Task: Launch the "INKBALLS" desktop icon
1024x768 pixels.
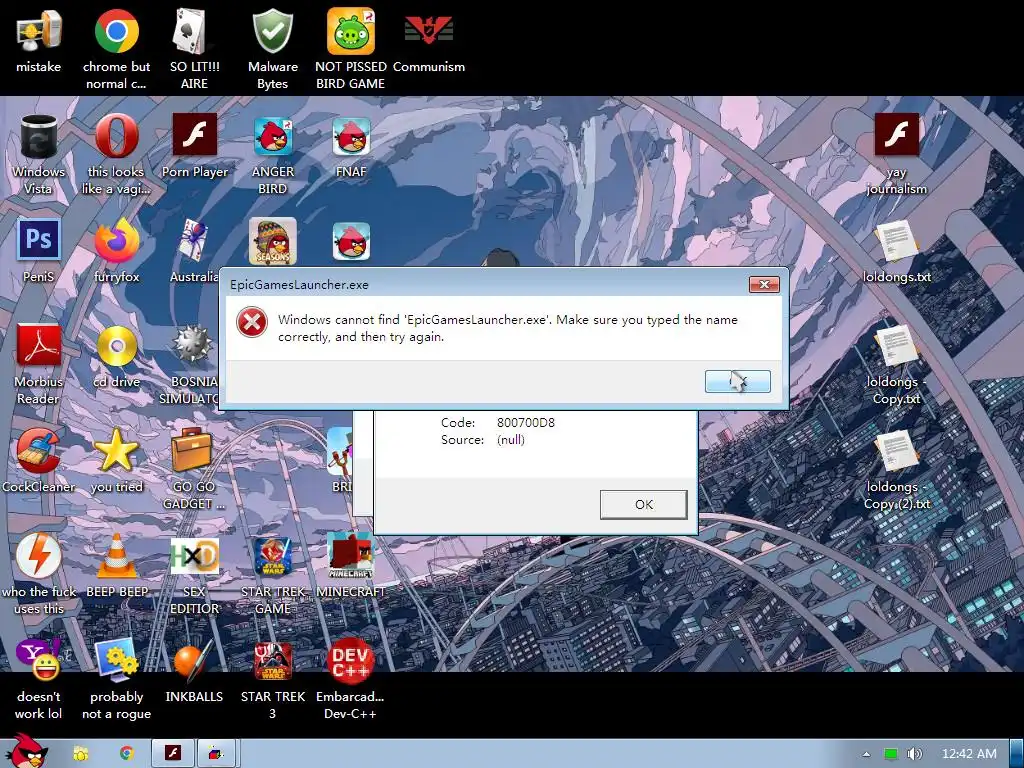Action: click(194, 660)
